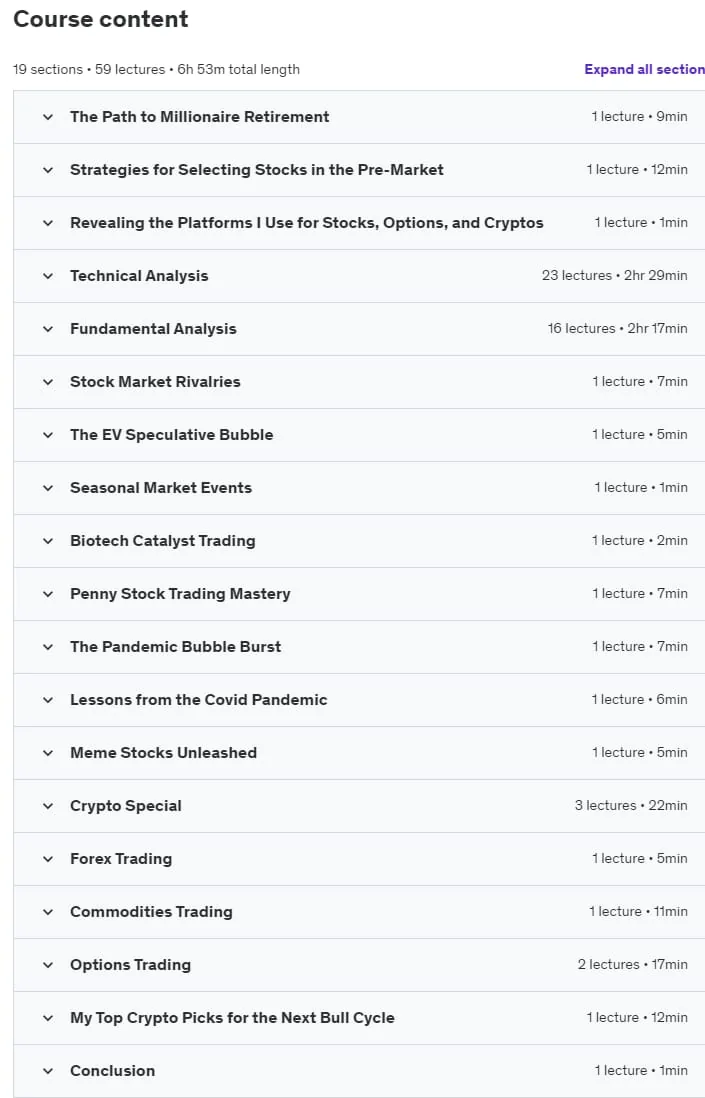Expand Penny Stock Trading Mastery chevron
Image resolution: width=705 pixels, height=1098 pixels.
(48, 595)
